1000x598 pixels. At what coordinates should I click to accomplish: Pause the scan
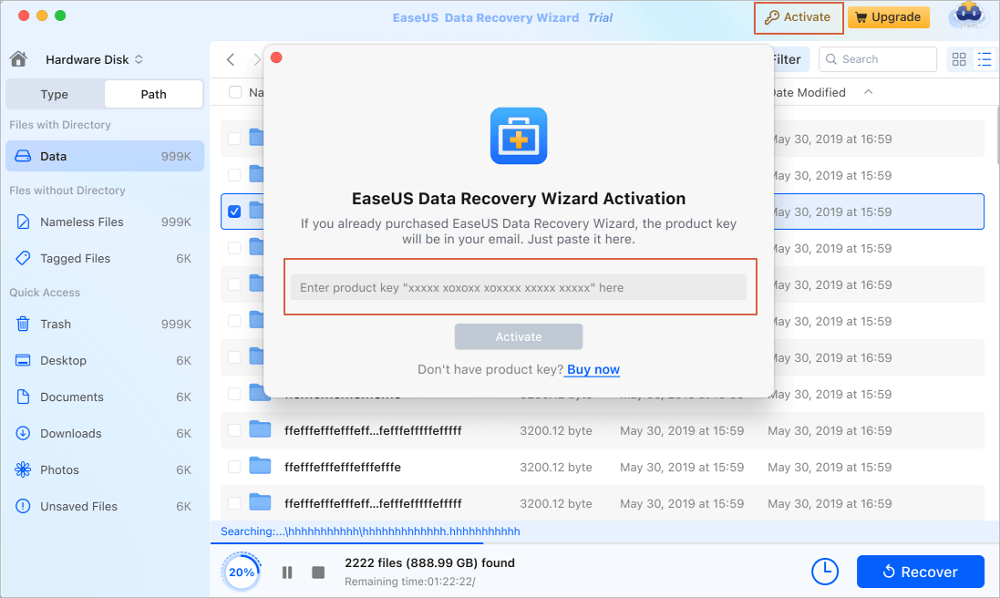[287, 572]
